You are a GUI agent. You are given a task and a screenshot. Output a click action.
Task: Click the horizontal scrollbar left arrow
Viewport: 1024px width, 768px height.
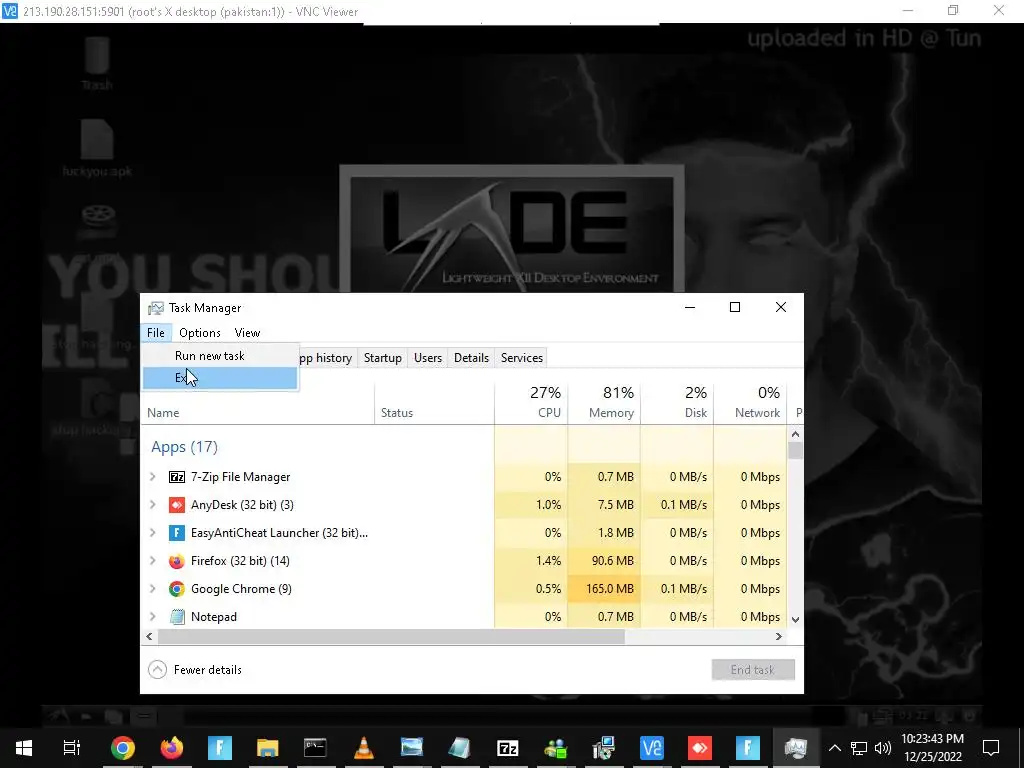pyautogui.click(x=150, y=637)
